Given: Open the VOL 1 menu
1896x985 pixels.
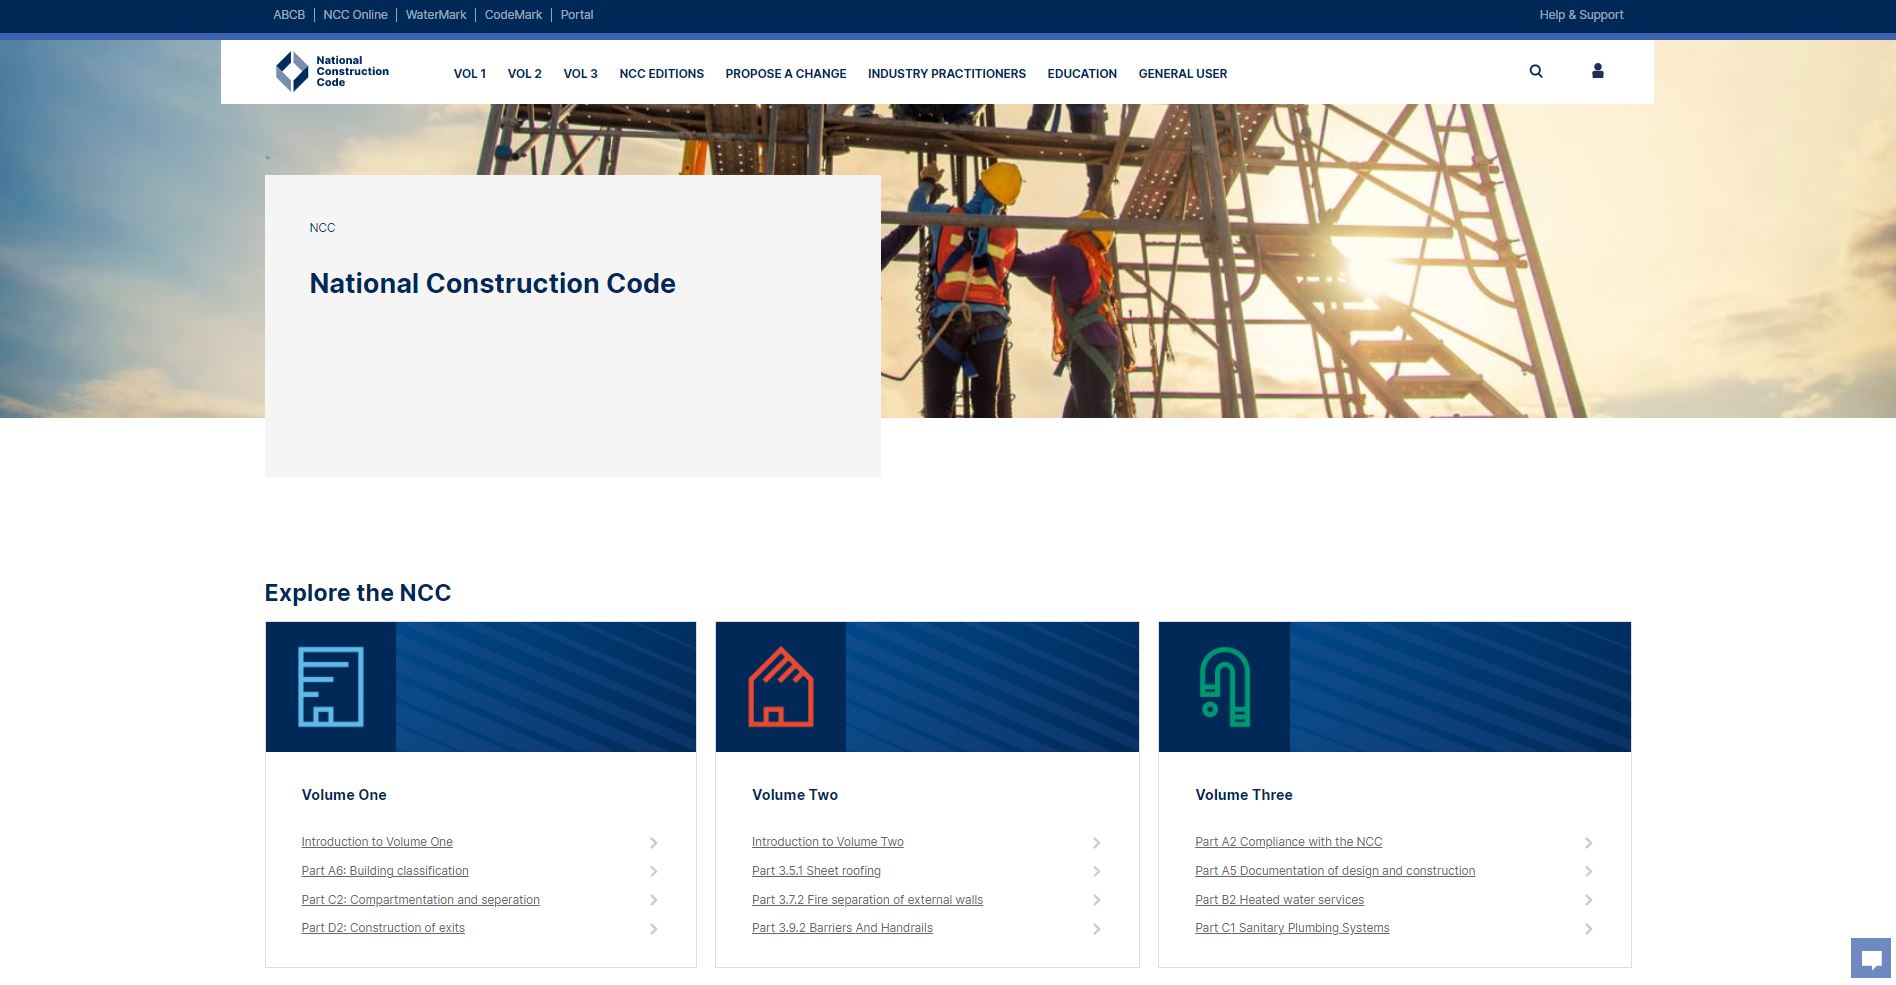Looking at the screenshot, I should pyautogui.click(x=469, y=73).
